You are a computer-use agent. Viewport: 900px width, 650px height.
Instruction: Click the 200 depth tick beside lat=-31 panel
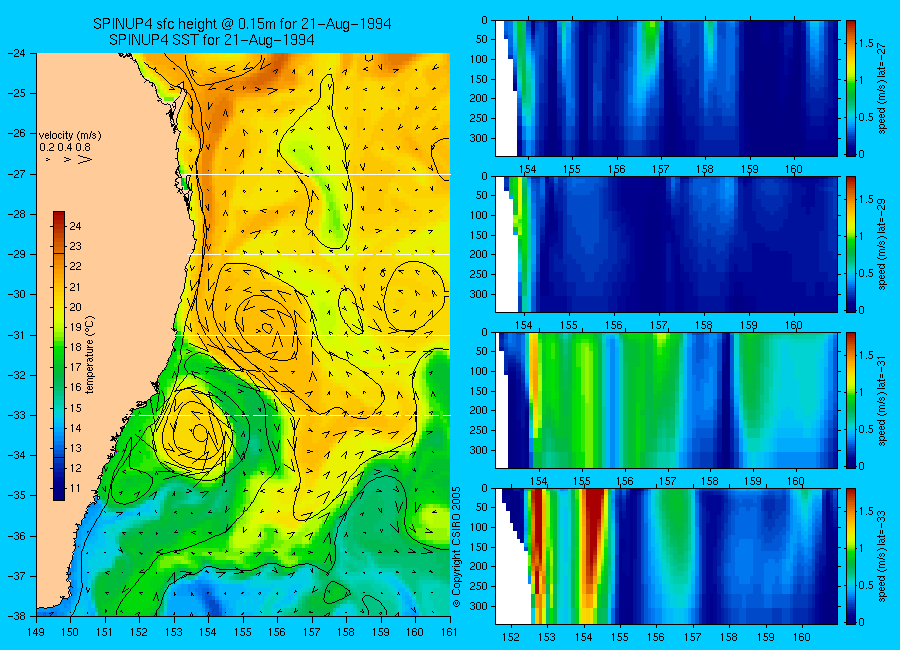(x=478, y=411)
